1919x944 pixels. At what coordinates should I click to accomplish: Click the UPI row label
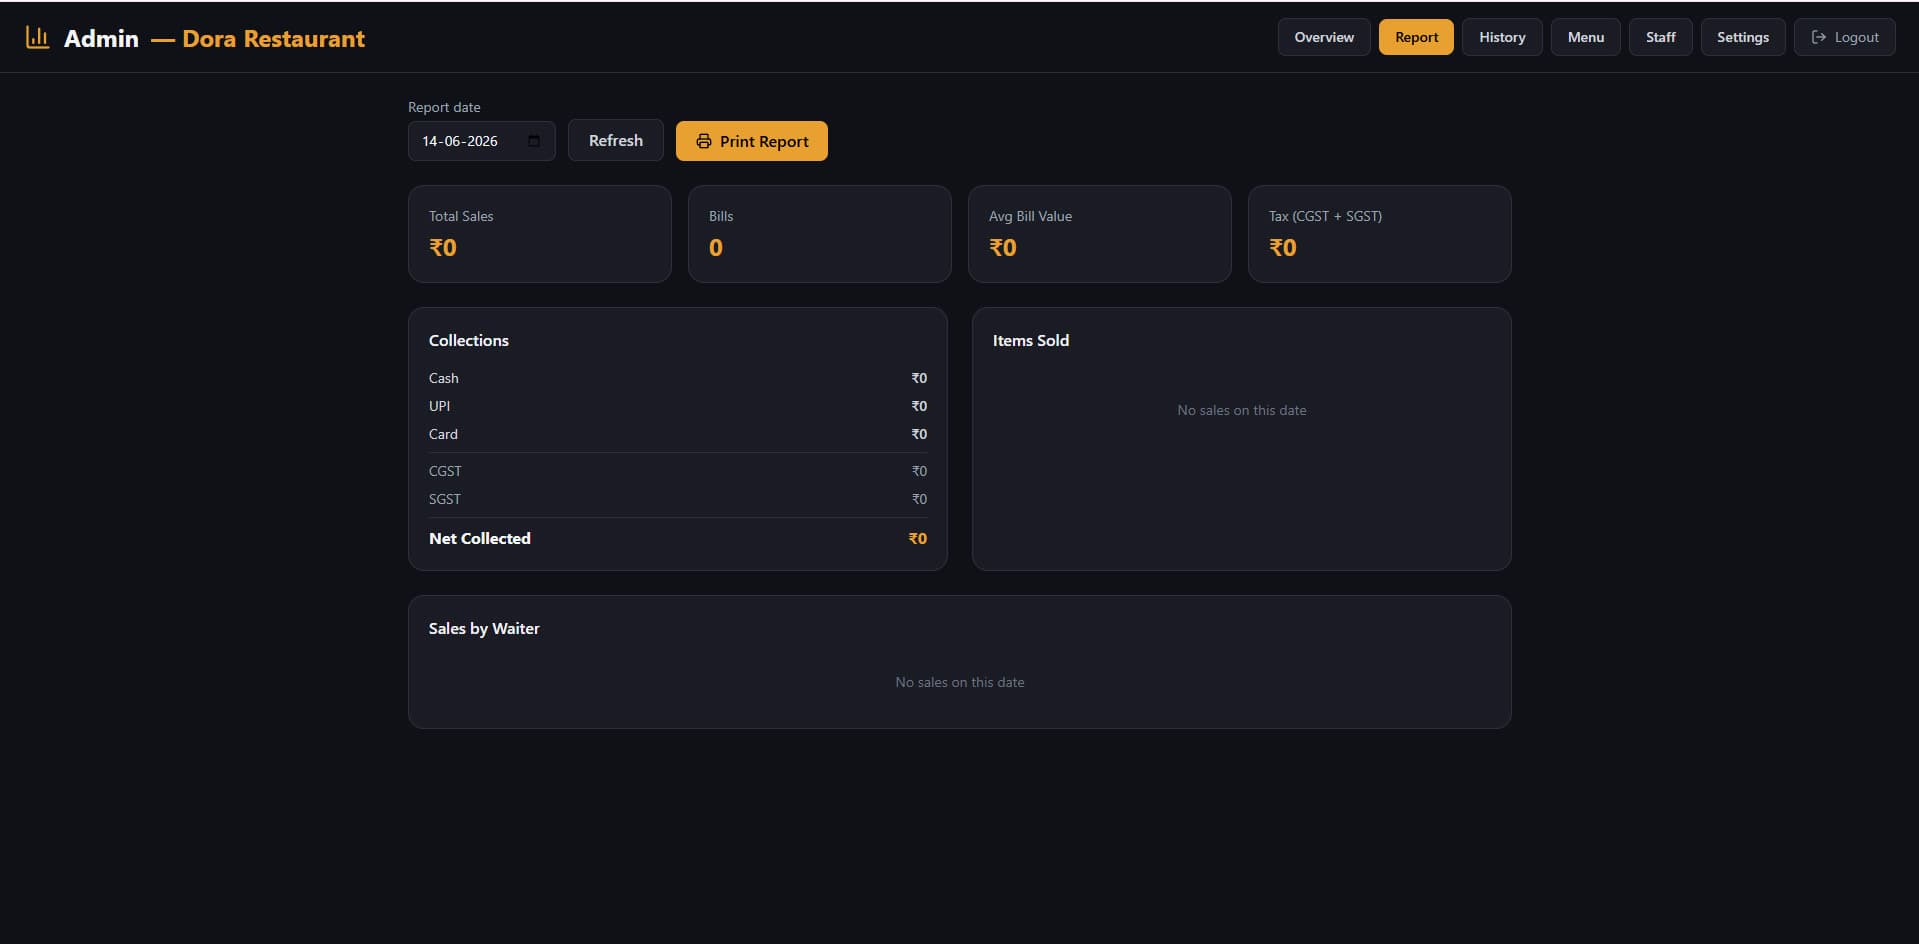coord(439,406)
